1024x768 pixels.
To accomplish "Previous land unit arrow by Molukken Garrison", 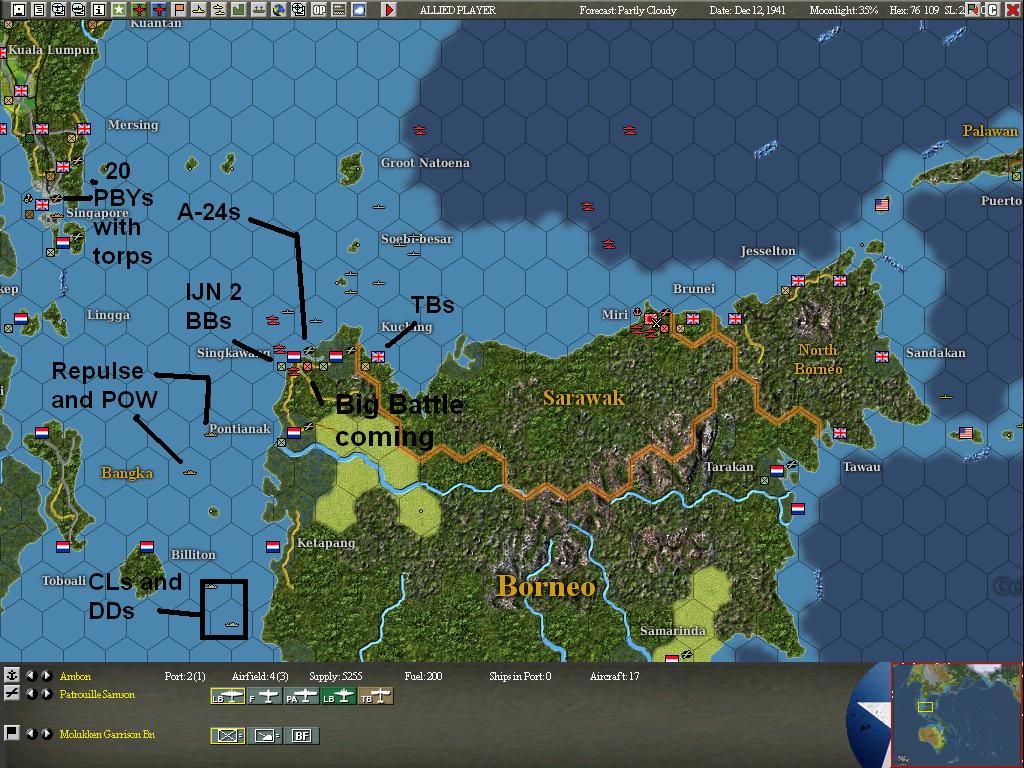I will pos(31,734).
